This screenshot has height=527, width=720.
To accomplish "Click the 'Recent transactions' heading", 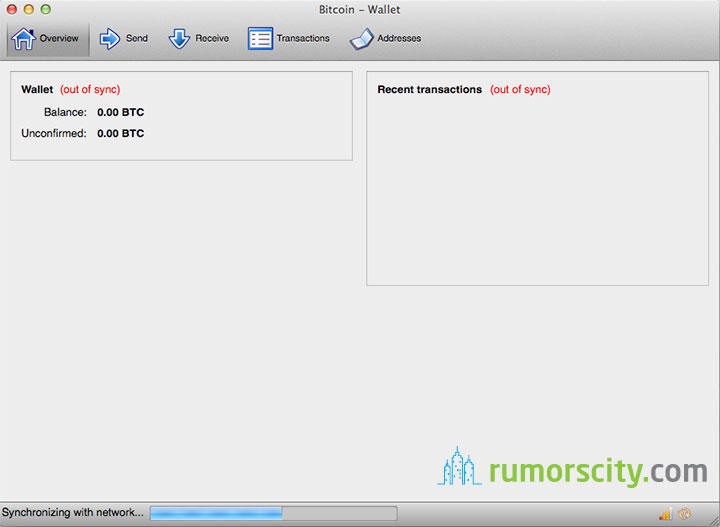I will tap(429, 90).
